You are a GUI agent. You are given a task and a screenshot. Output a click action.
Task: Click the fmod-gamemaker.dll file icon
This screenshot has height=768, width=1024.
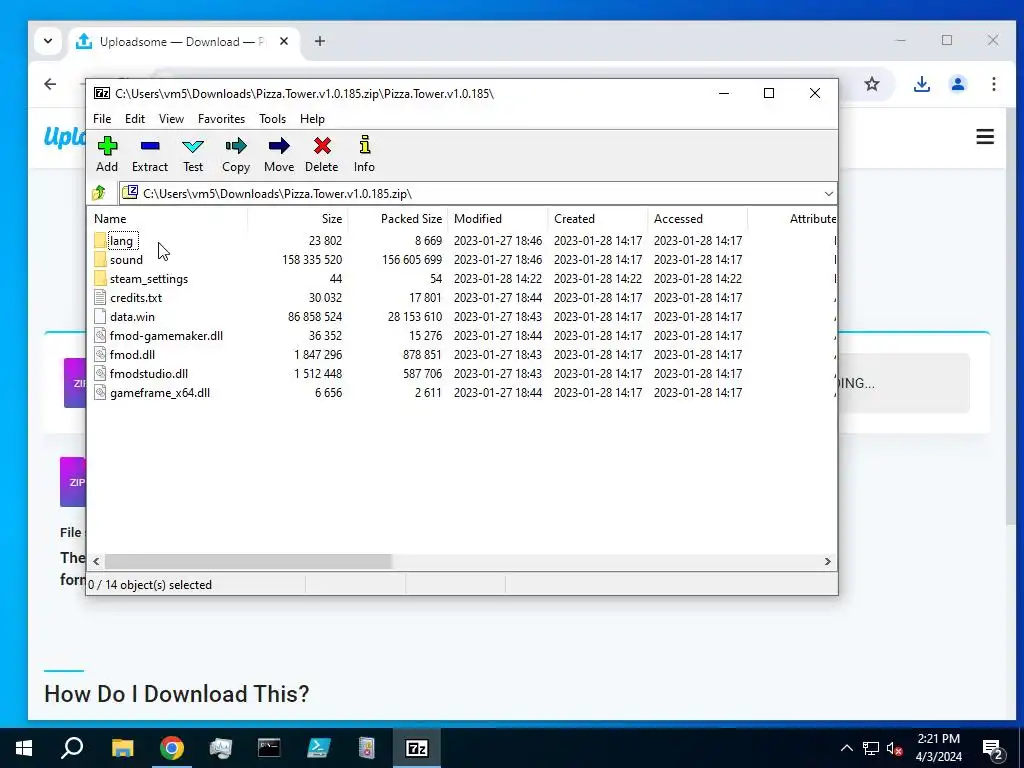pos(100,335)
